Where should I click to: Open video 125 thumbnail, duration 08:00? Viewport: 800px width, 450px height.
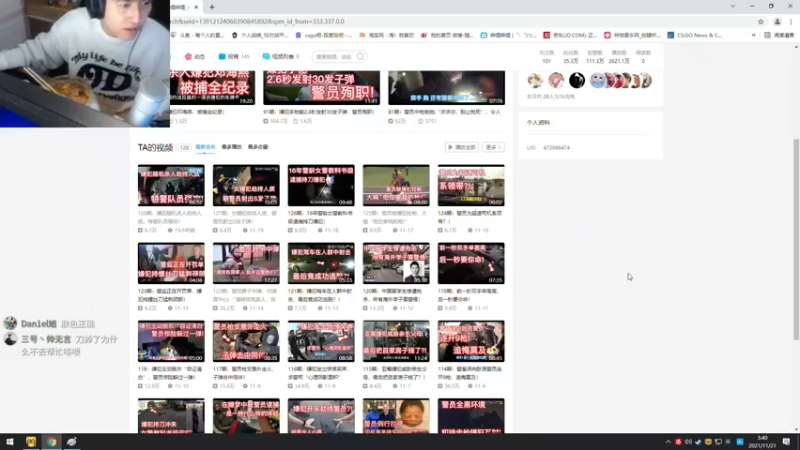click(x=396, y=185)
